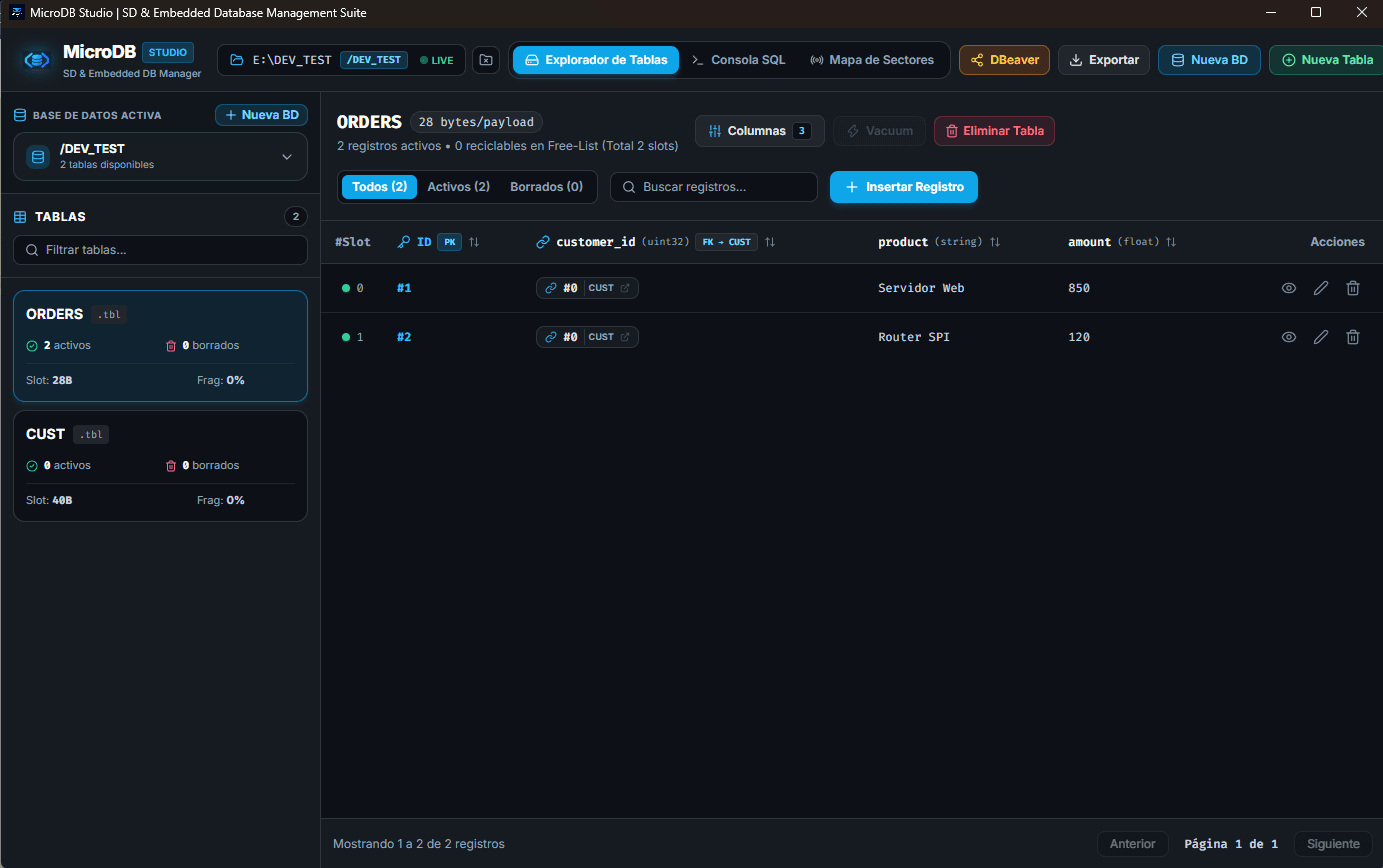Delete the Servidor Web record with trash icon

1353,288
